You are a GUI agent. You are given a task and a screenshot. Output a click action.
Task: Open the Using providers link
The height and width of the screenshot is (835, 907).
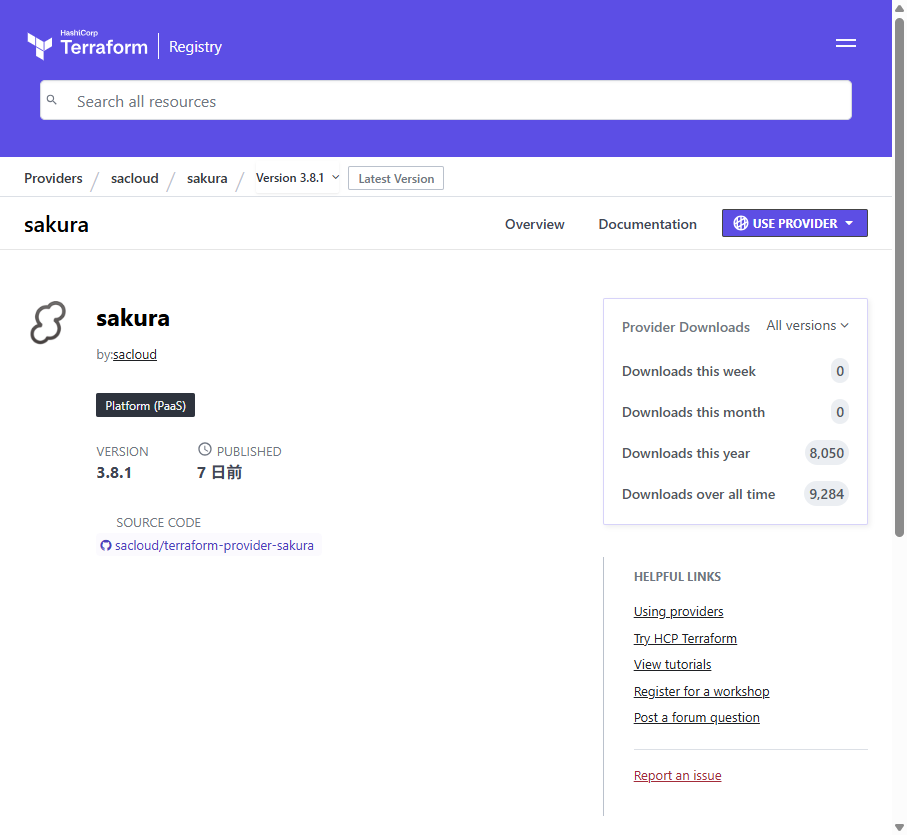tap(679, 611)
